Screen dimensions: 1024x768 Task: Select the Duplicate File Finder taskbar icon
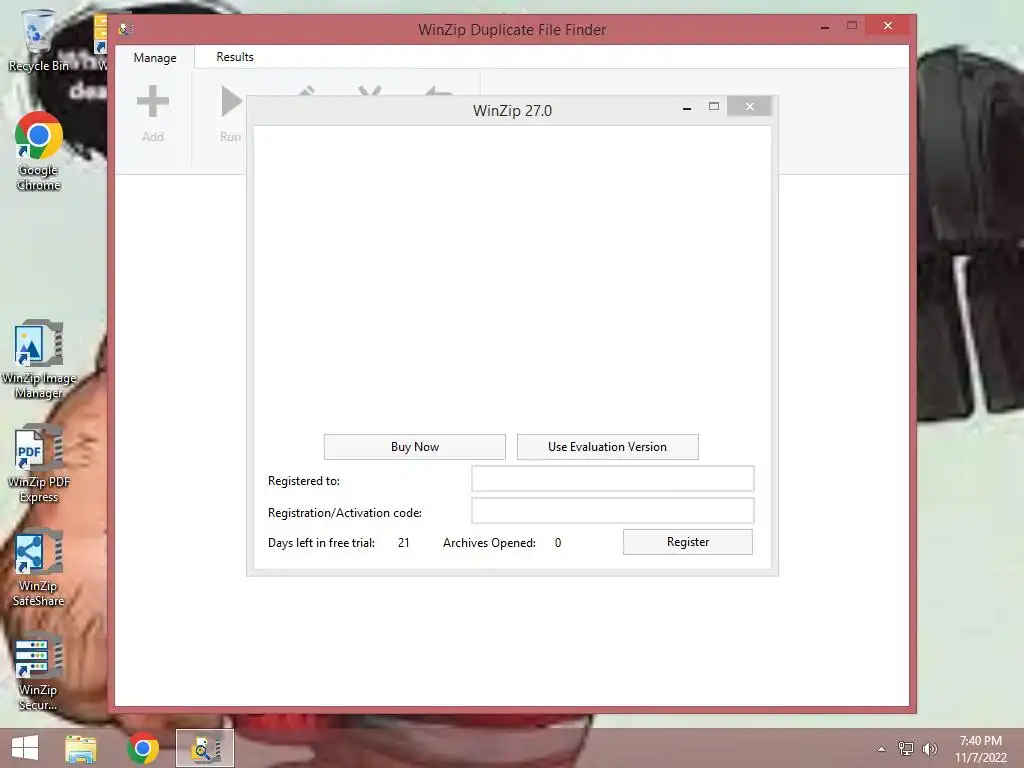pos(204,748)
